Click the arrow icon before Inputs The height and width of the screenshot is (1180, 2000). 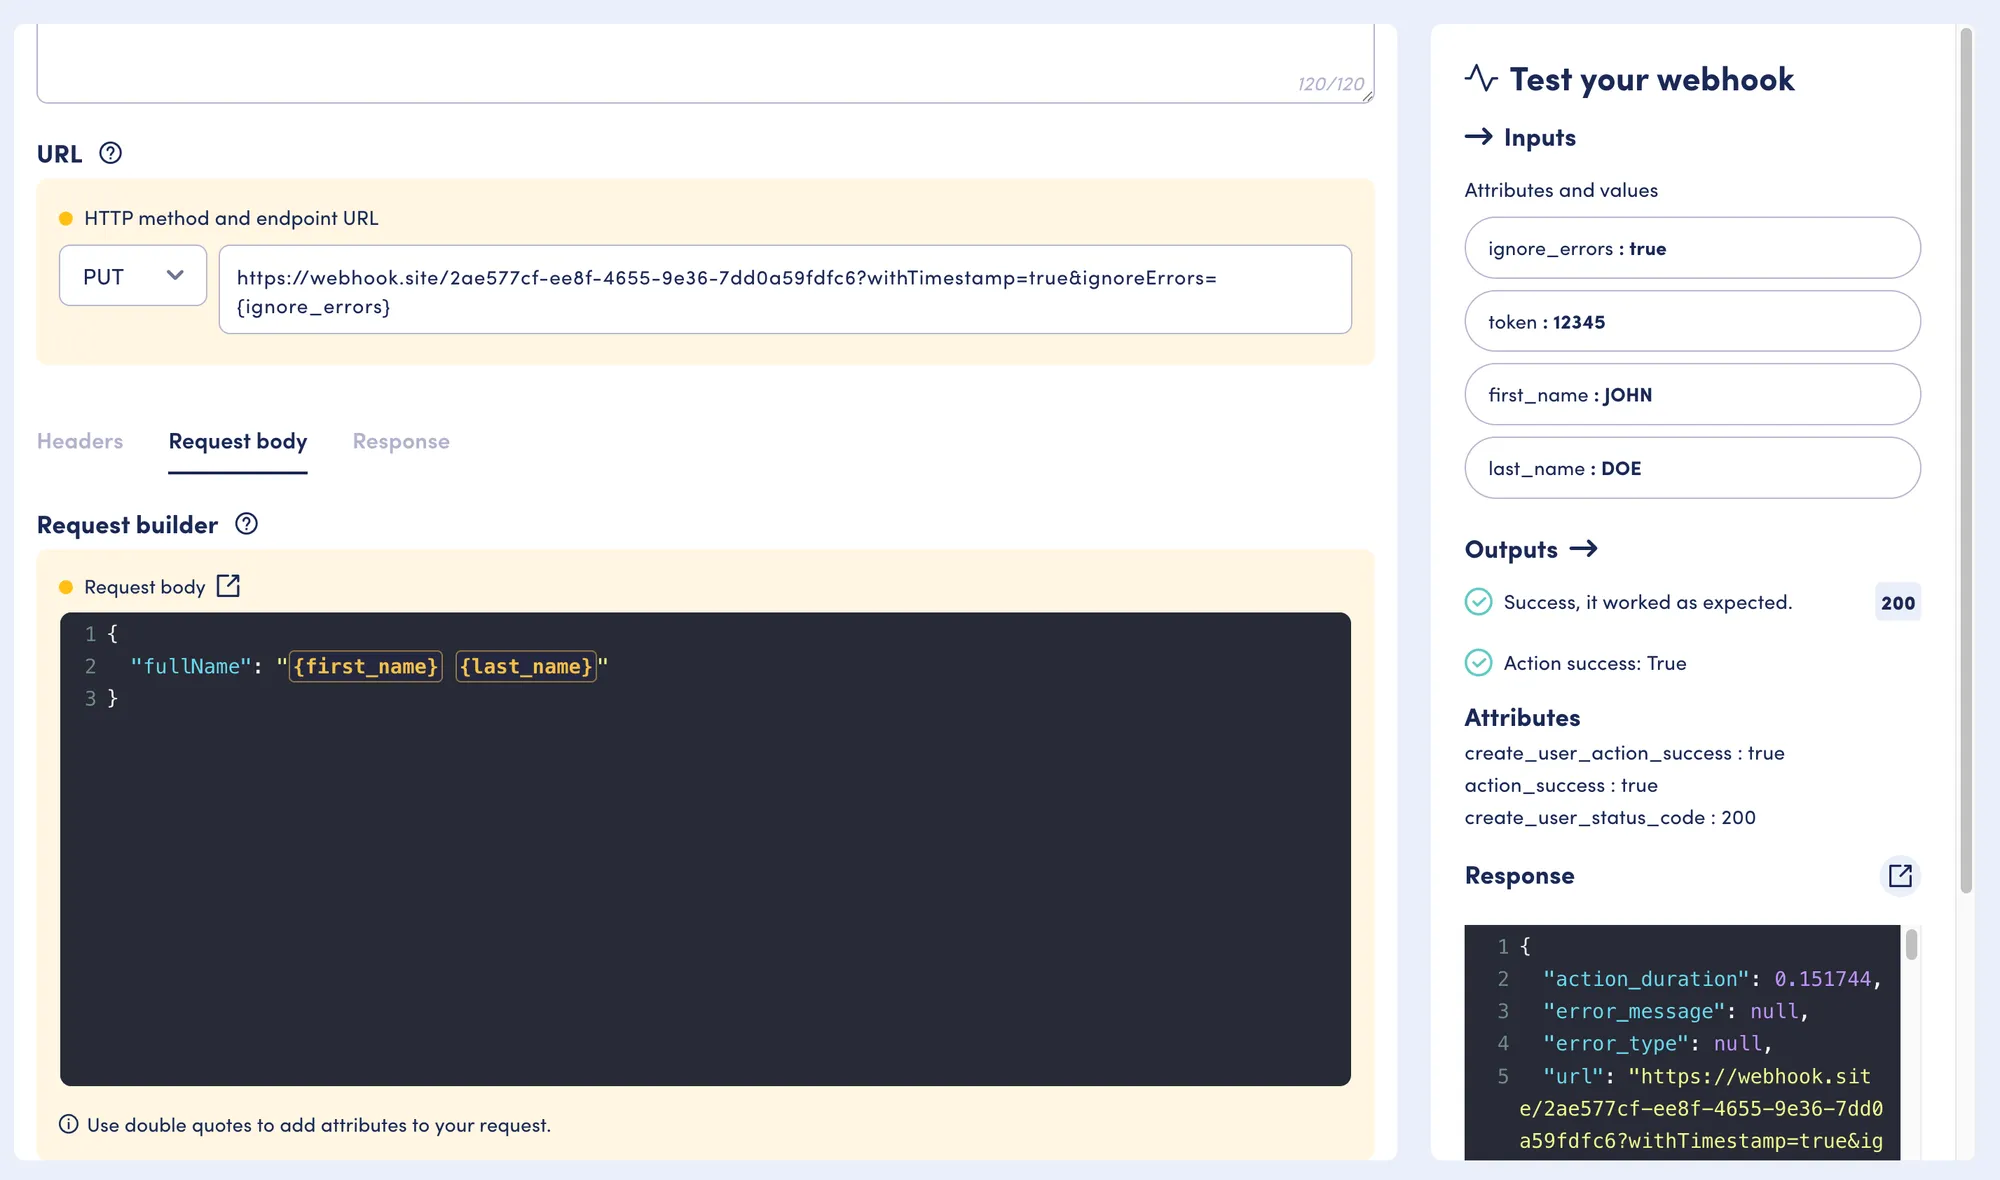tap(1479, 137)
